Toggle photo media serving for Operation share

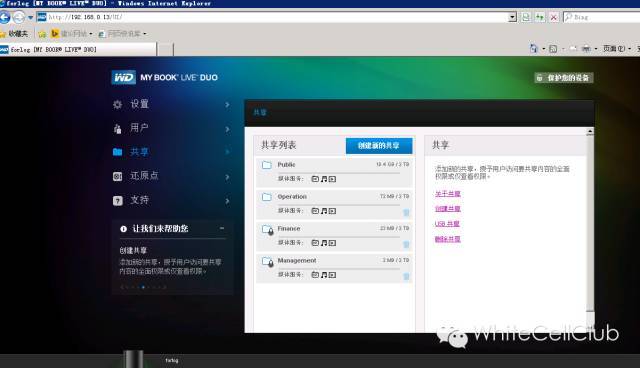[315, 211]
